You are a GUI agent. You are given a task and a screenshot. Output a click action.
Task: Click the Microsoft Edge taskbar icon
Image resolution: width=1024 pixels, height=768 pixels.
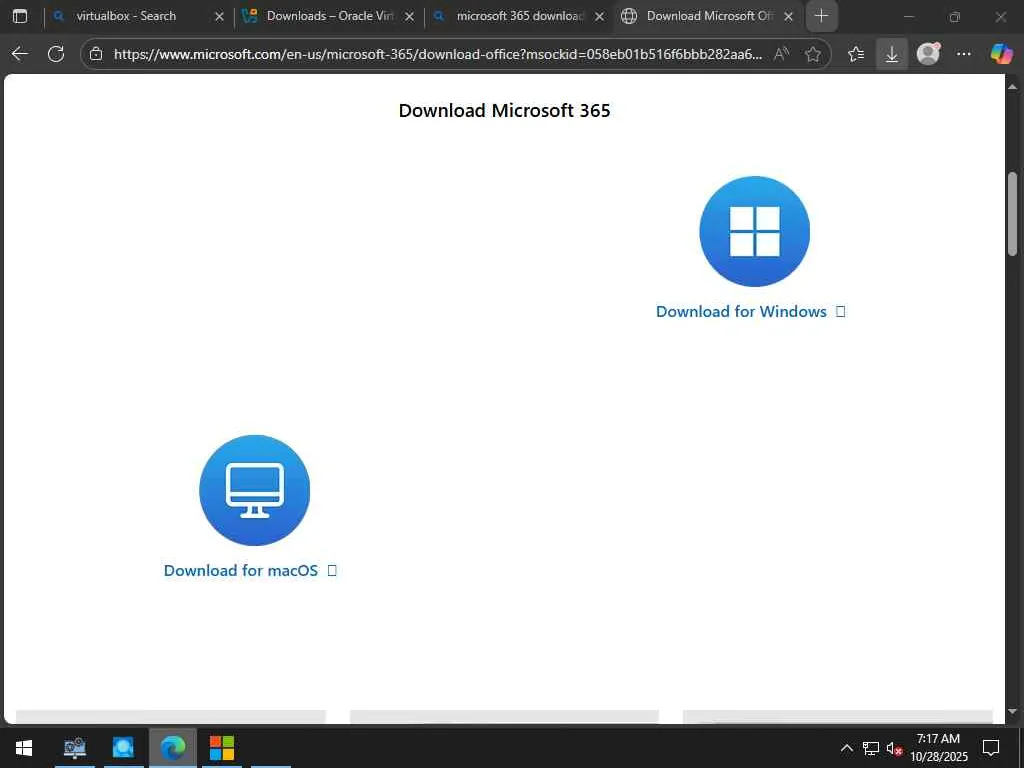tap(172, 748)
